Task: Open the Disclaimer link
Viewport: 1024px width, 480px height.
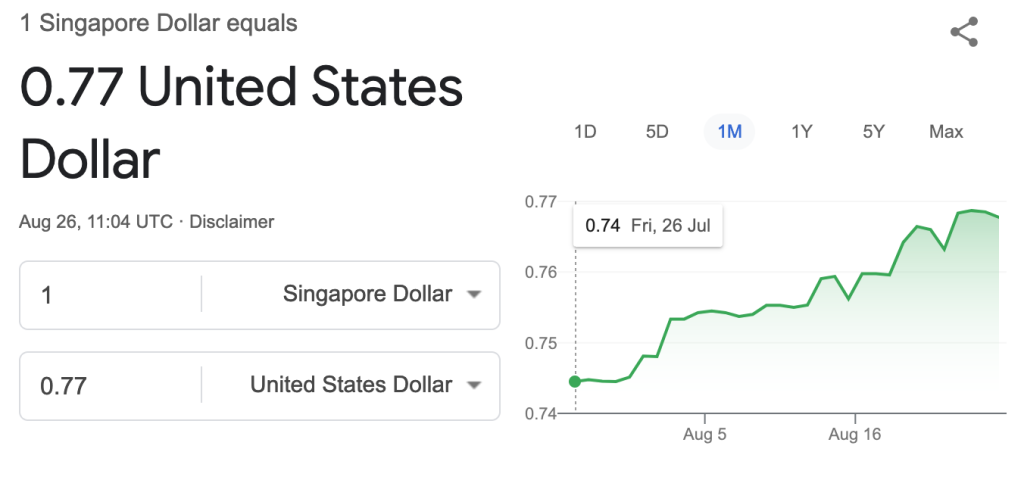Action: coord(232,222)
